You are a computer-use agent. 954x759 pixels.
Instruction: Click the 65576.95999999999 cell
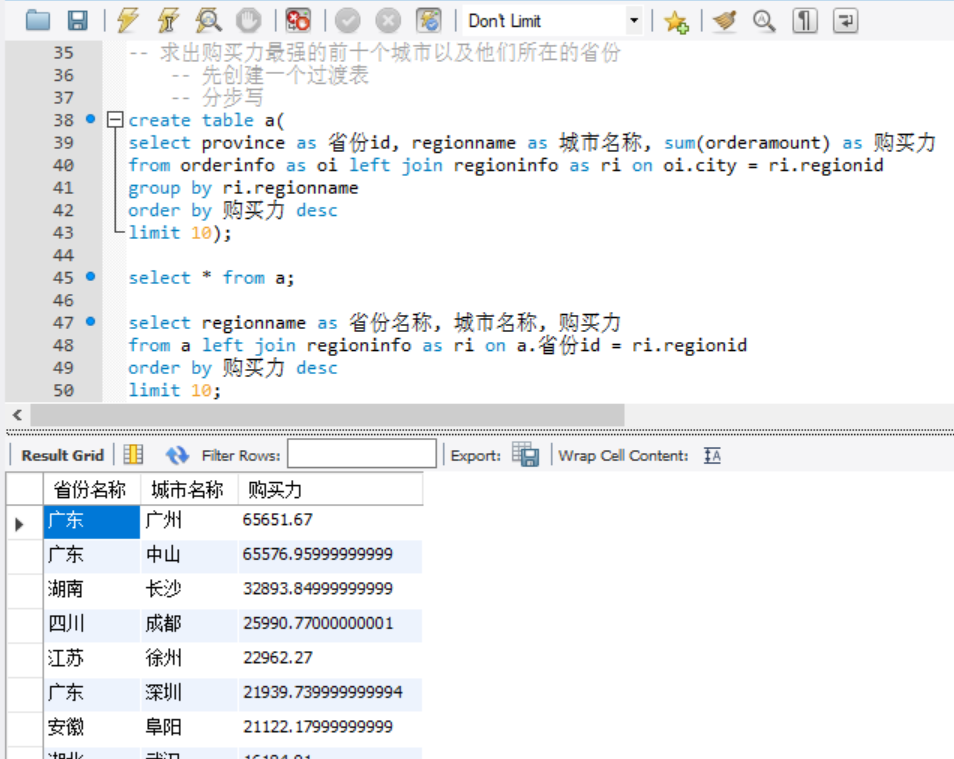pyautogui.click(x=330, y=555)
